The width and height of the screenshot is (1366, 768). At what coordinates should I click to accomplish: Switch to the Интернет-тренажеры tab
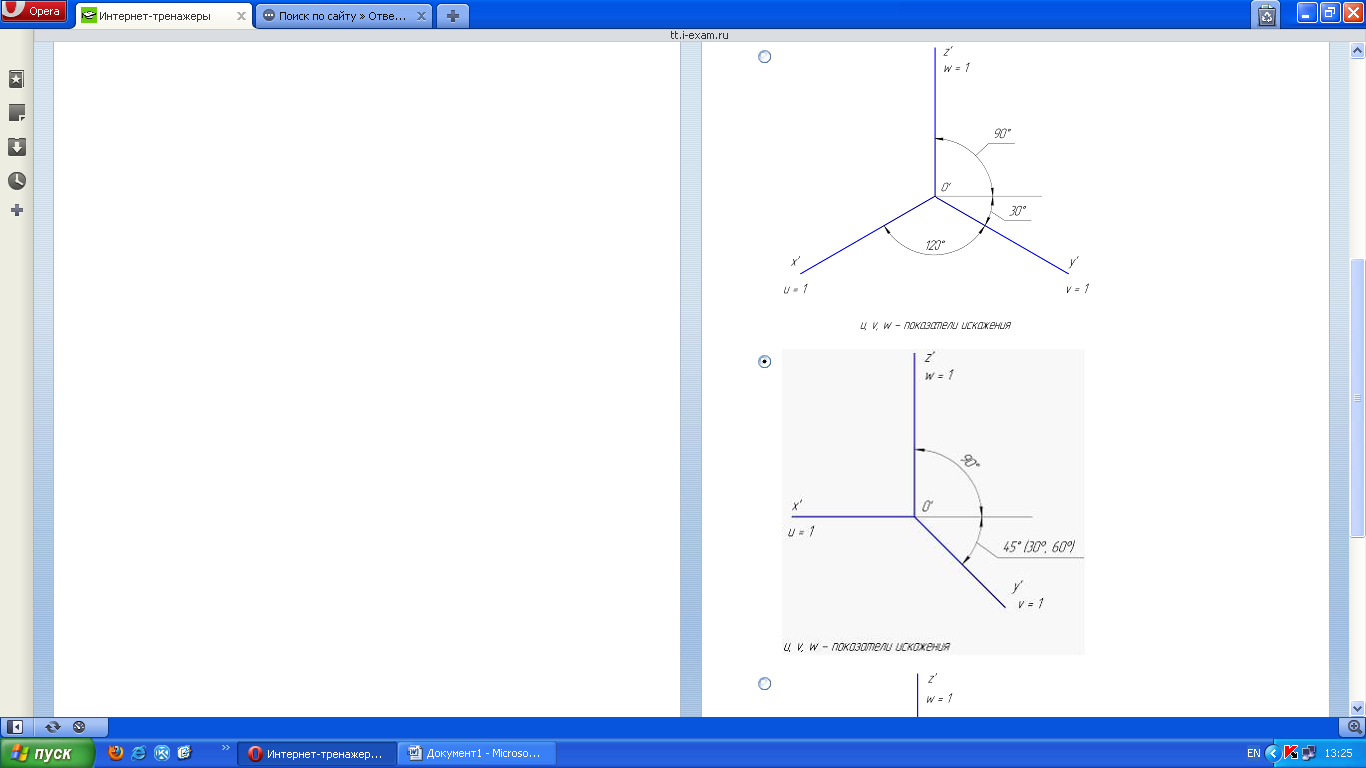pos(163,16)
